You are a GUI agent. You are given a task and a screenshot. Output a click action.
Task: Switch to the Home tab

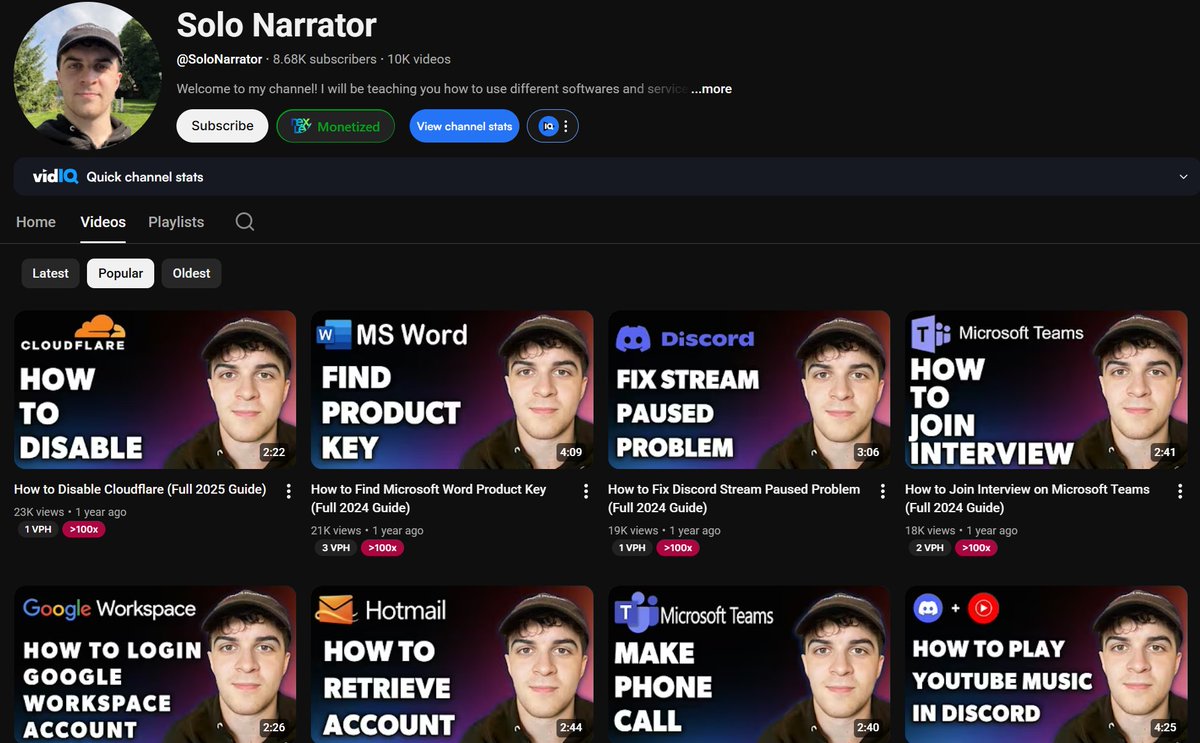coord(36,222)
